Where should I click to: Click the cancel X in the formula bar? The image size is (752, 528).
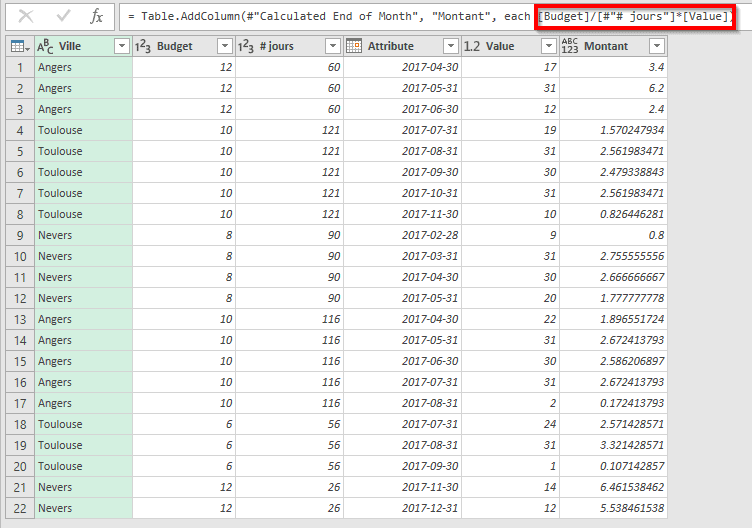27,16
